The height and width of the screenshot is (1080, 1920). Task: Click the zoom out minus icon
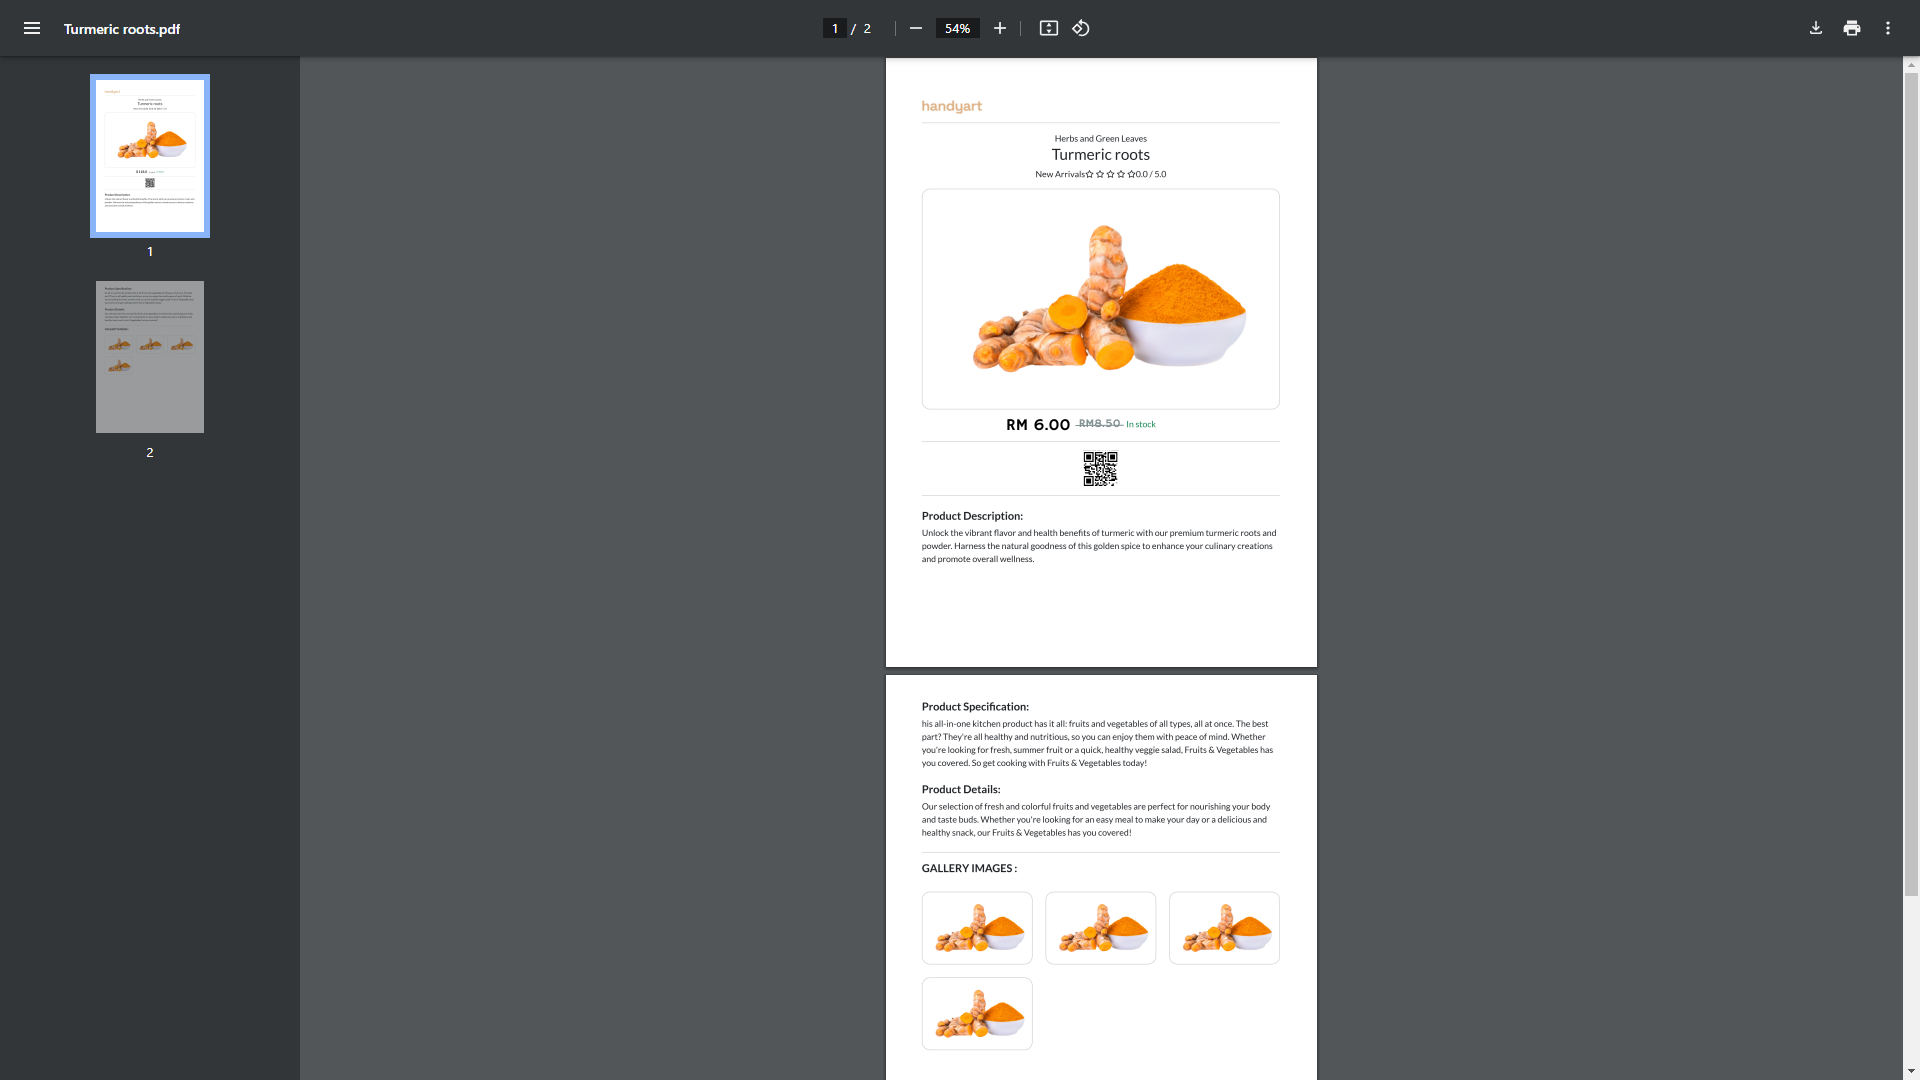pos(915,28)
